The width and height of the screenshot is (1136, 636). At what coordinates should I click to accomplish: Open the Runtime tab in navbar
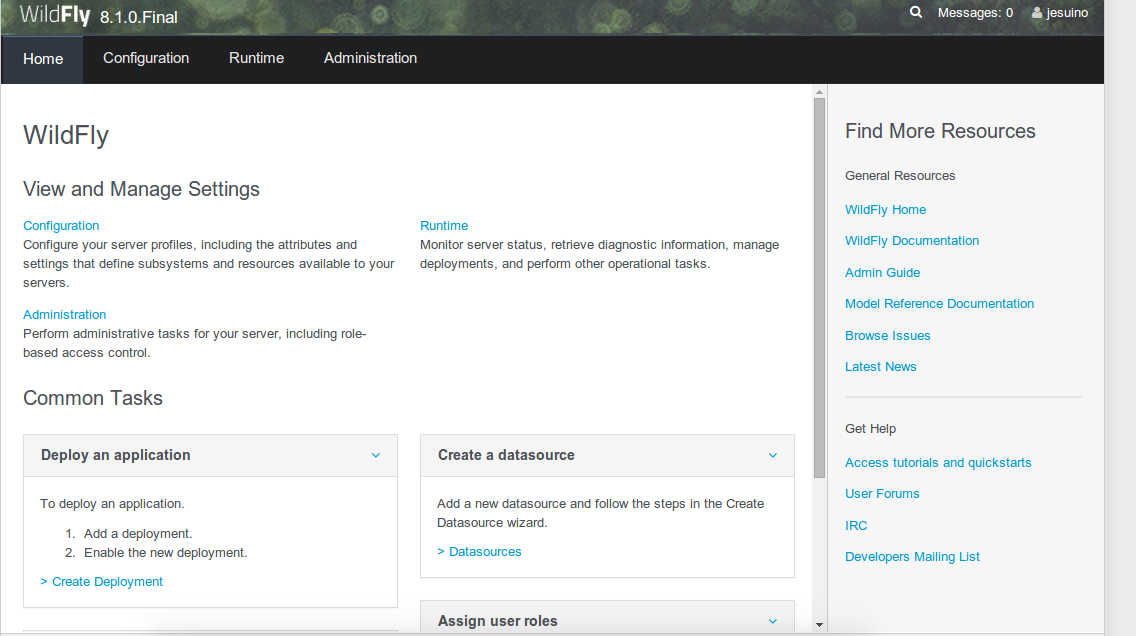(x=256, y=58)
